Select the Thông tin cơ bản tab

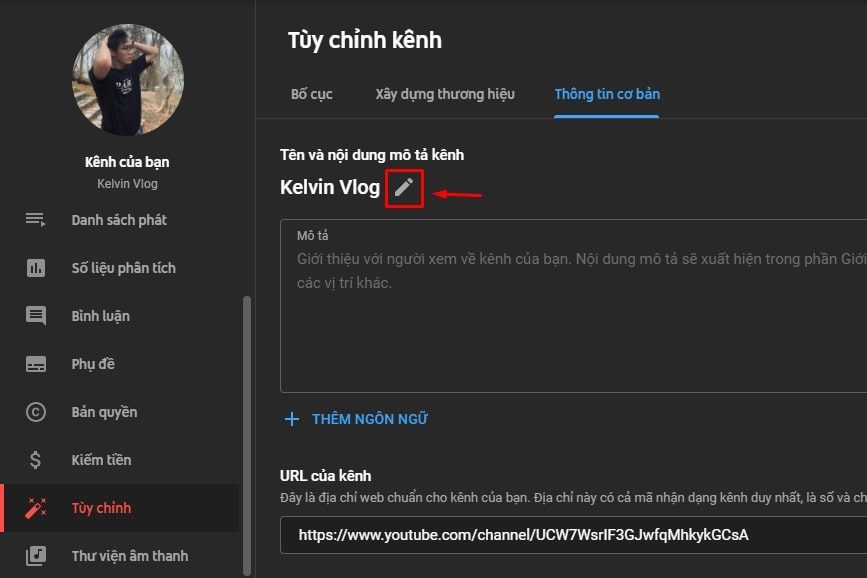coord(606,93)
